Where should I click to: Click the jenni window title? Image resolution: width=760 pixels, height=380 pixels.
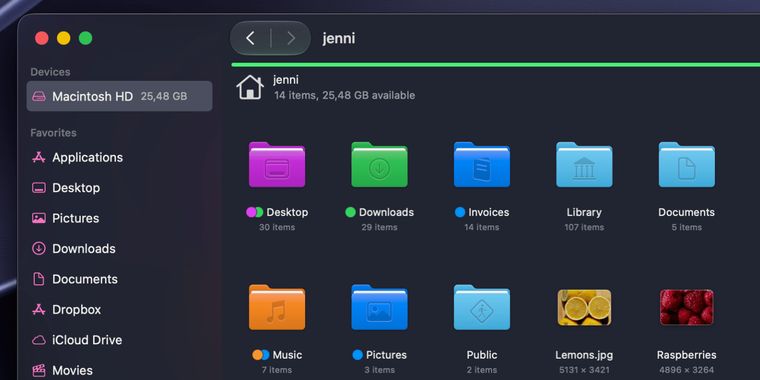[x=339, y=38]
